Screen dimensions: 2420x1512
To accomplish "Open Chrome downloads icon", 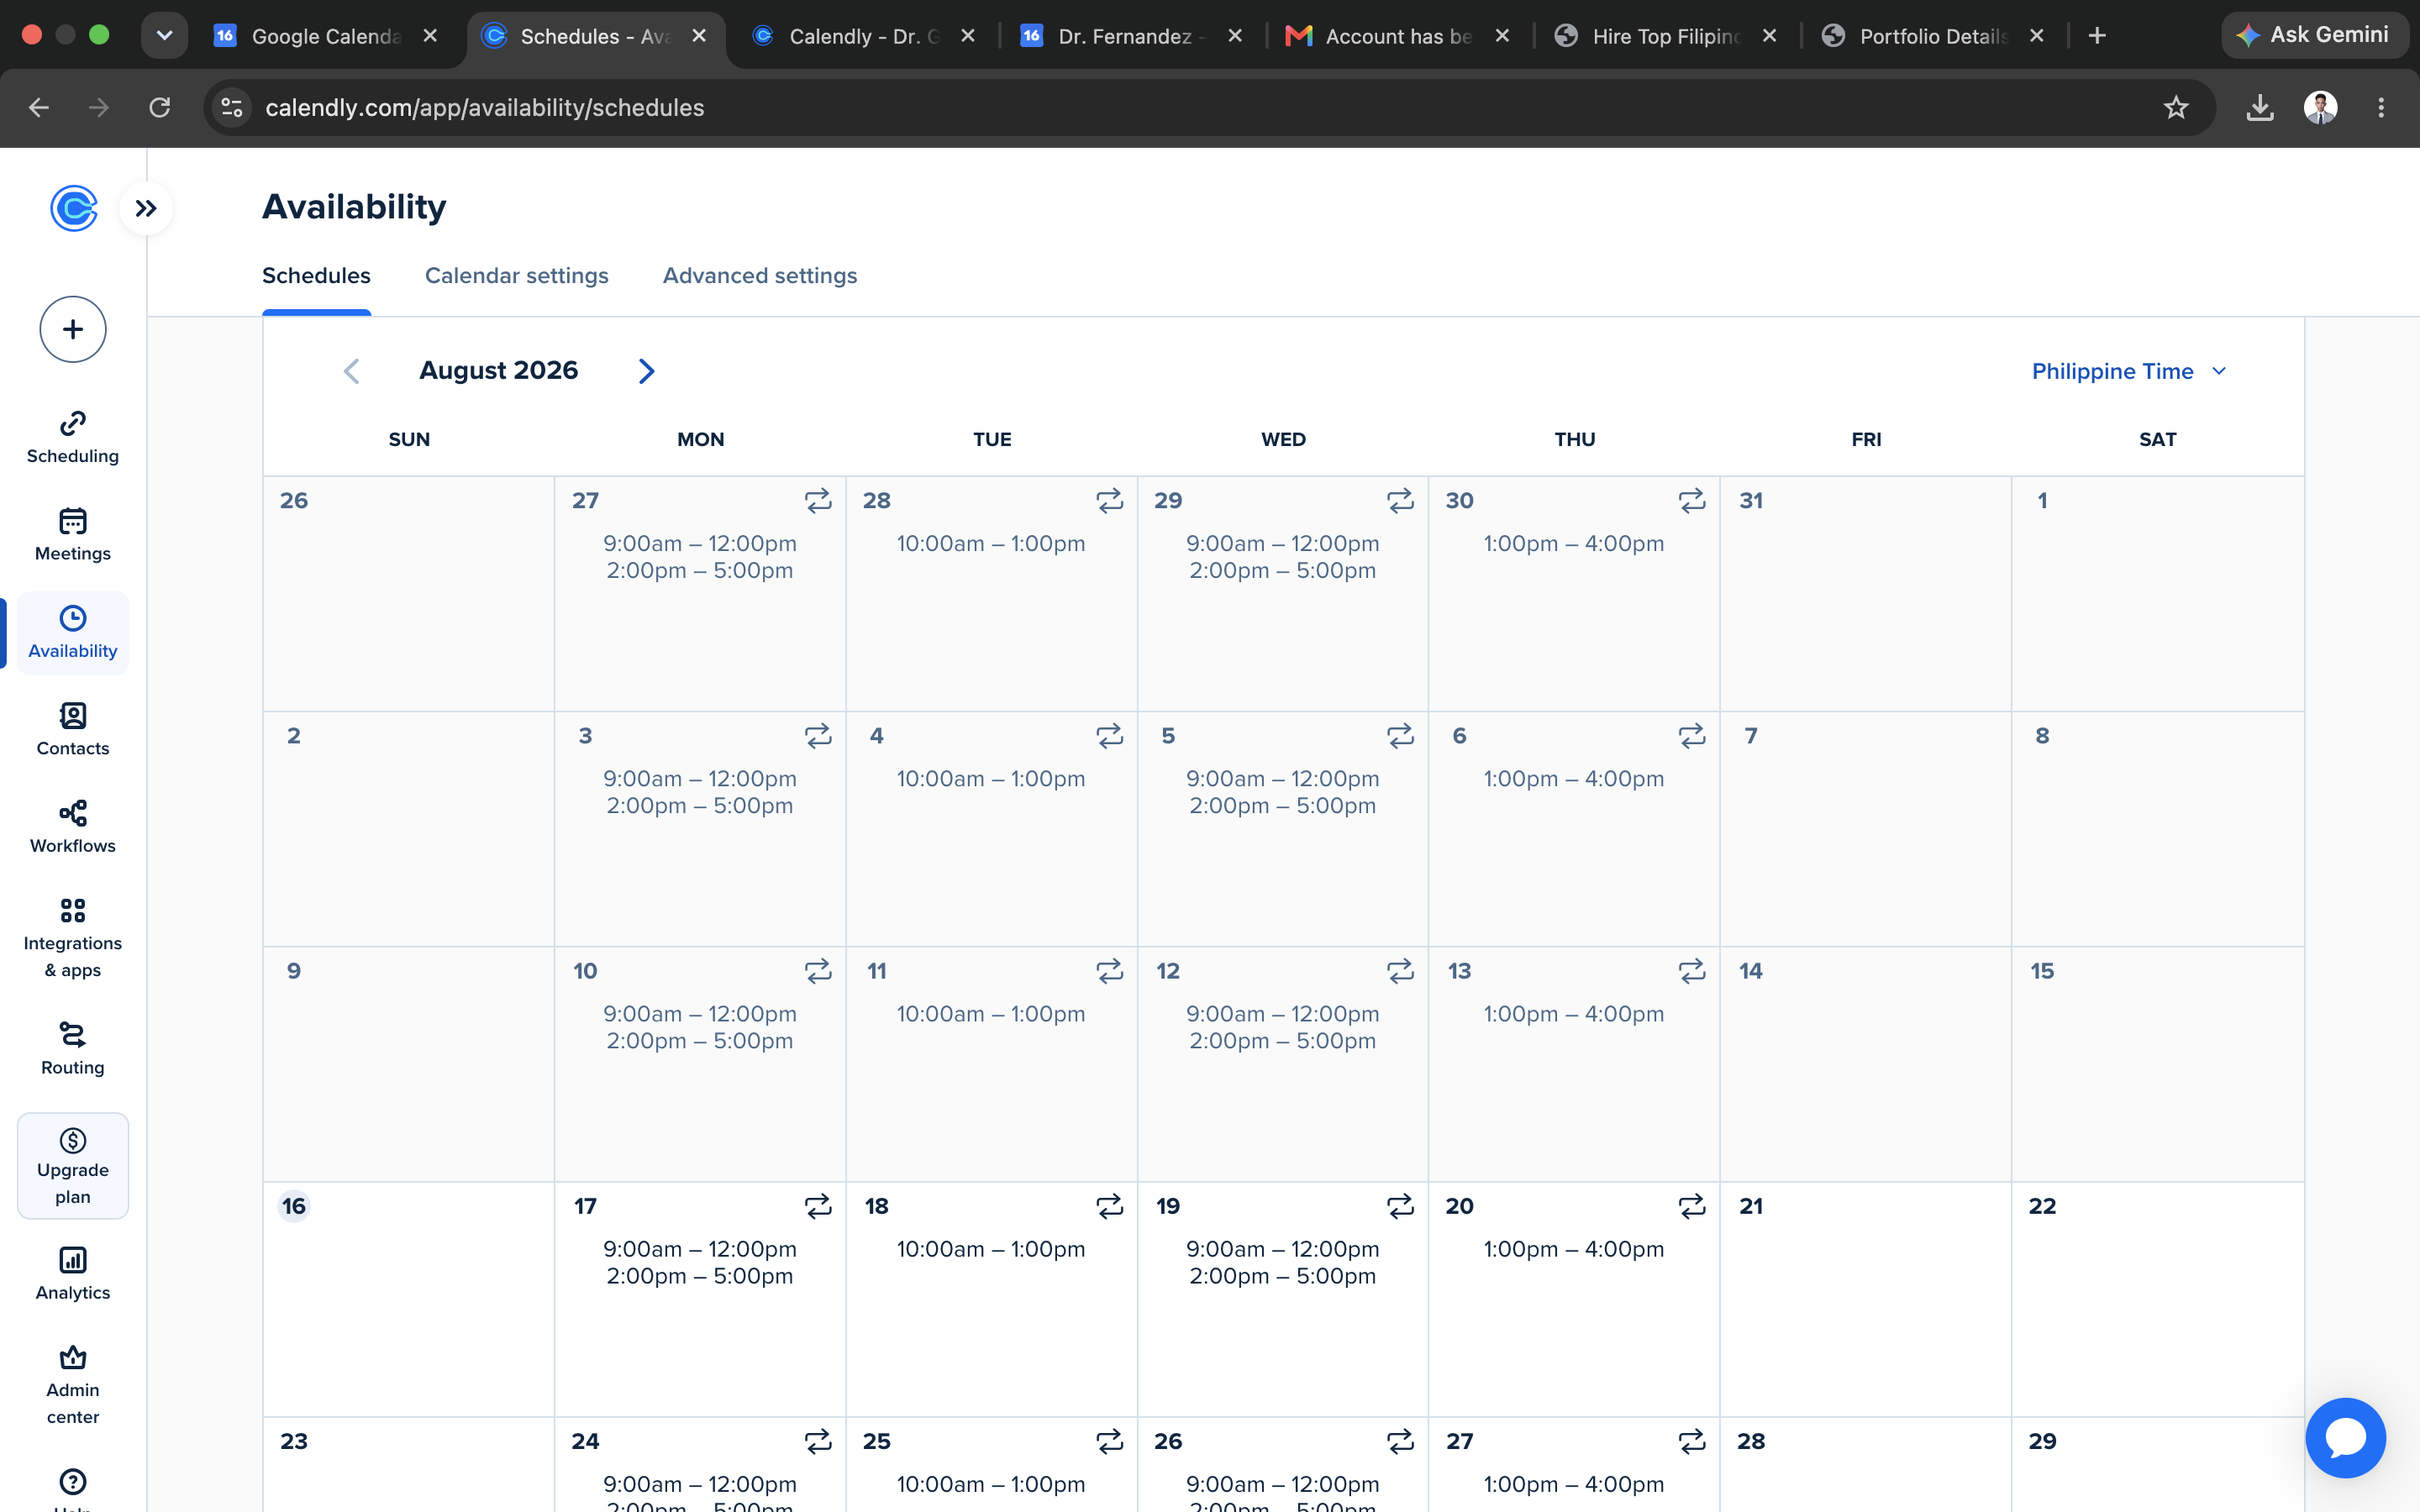I will tap(2260, 108).
